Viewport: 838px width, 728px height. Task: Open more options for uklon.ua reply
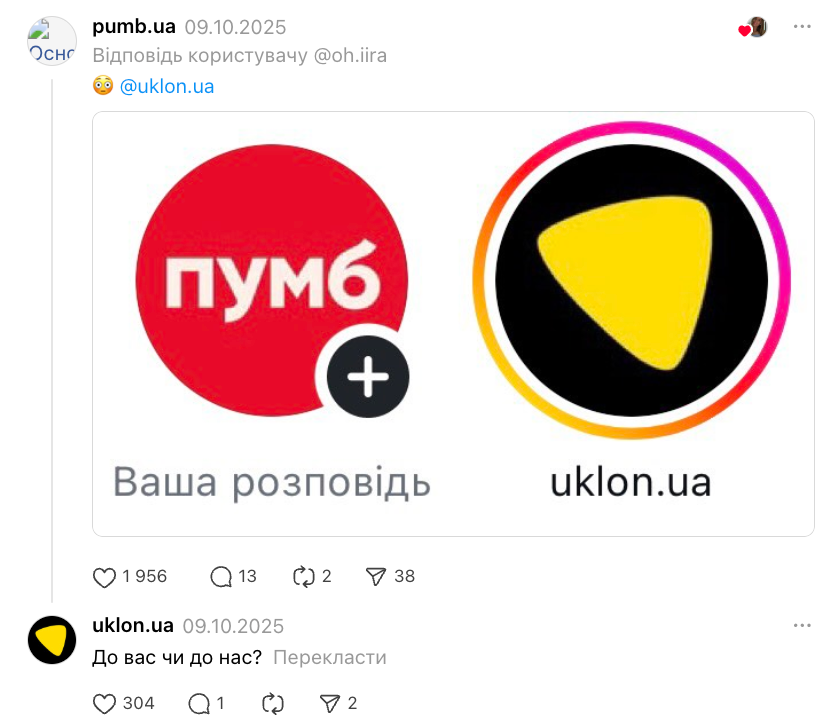[802, 625]
